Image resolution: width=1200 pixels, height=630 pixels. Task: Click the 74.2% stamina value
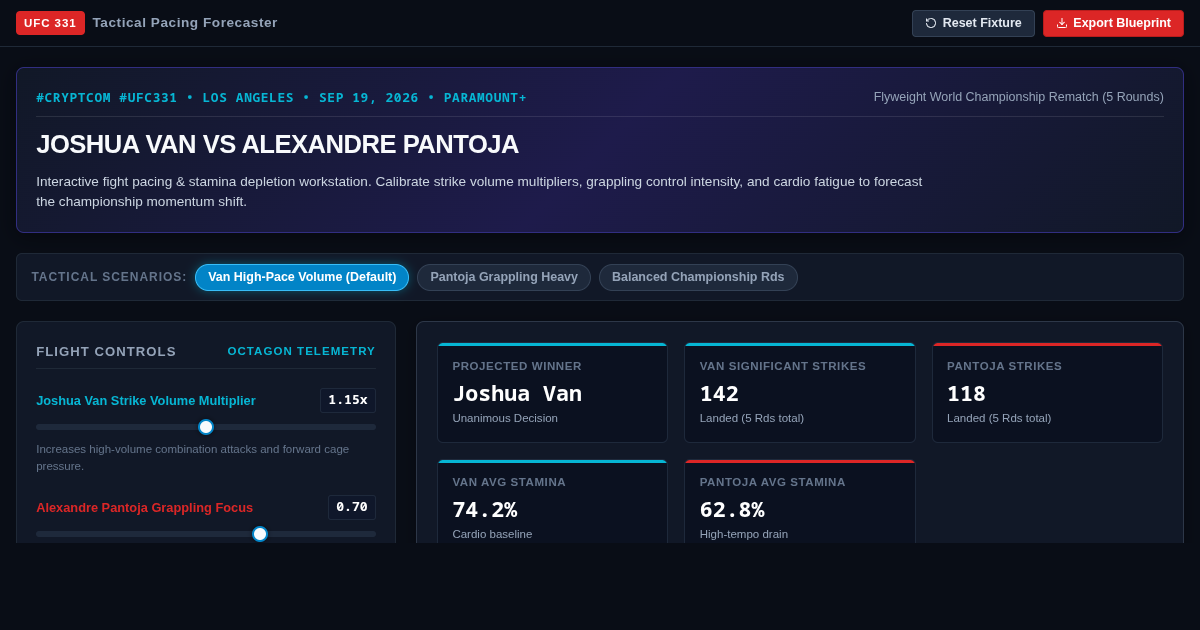tap(485, 510)
